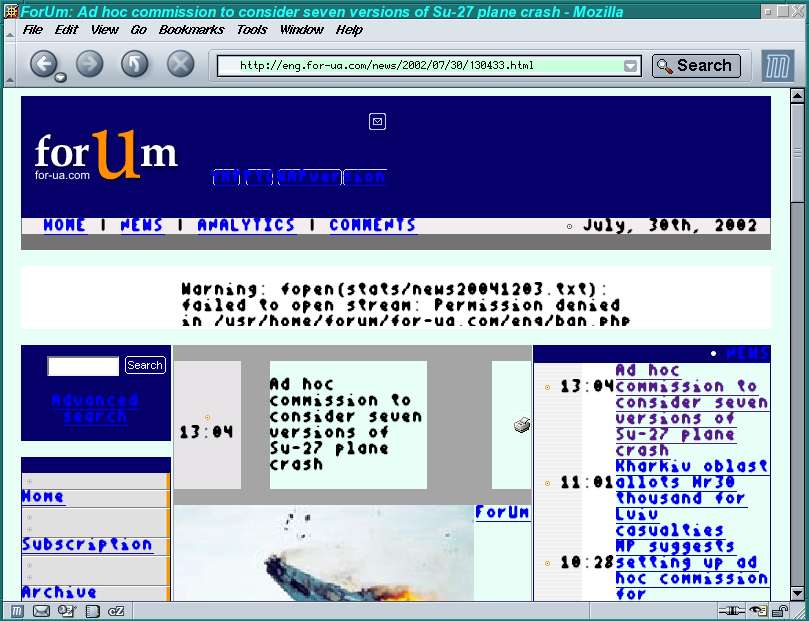The width and height of the screenshot is (809, 621).
Task: Click the Search button next to the URL bar
Action: 696,66
